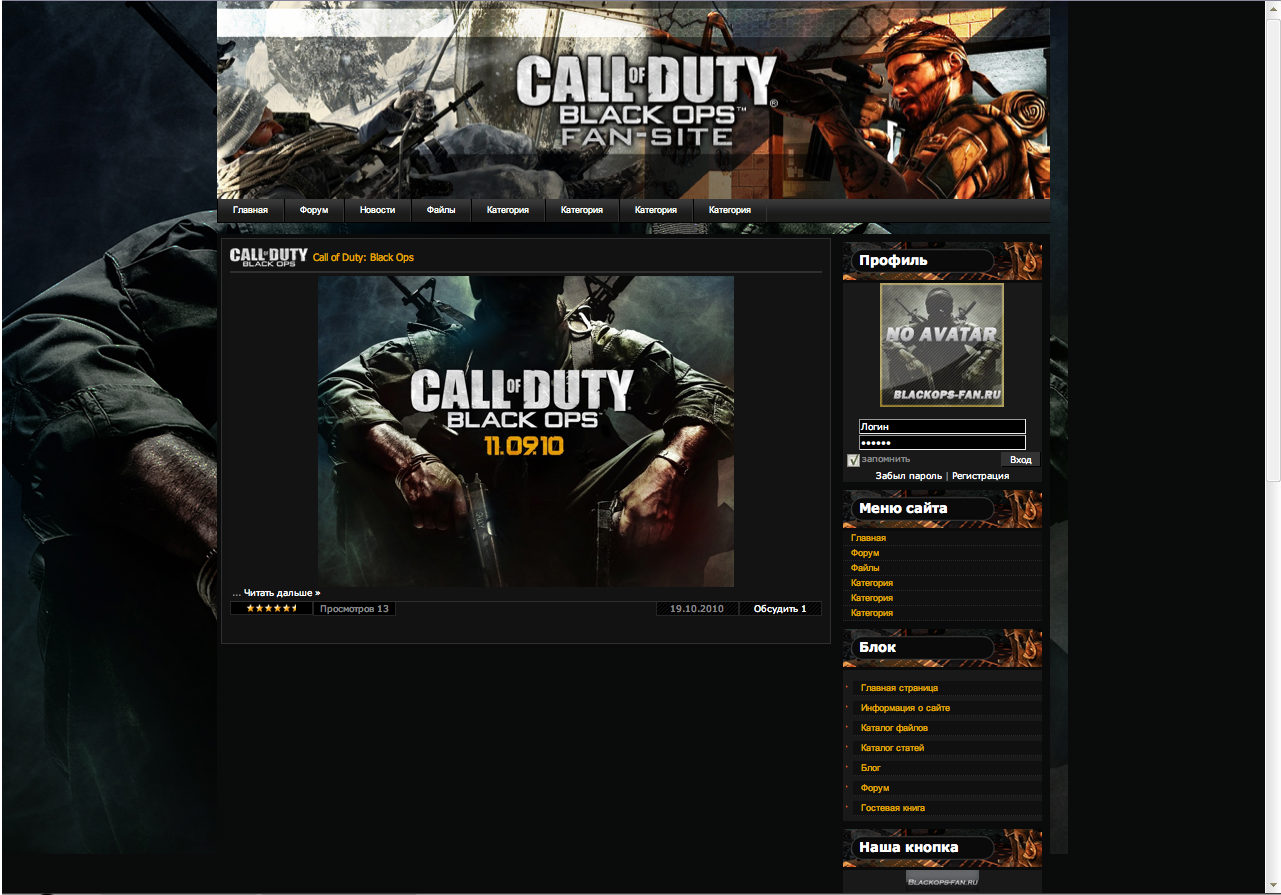Click the Blackops-fan.ru button under 'Наша кнопка'
The image size is (1281, 895).
point(942,881)
